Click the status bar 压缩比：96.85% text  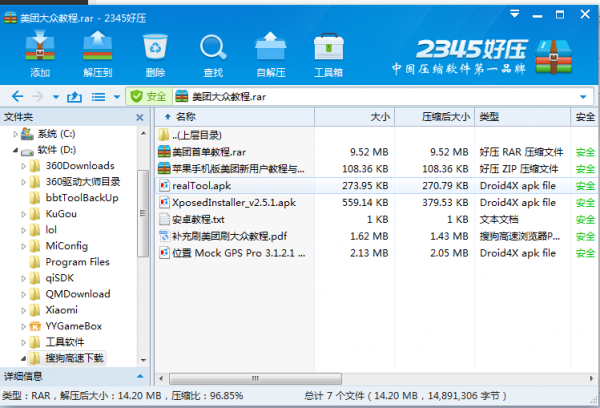(x=207, y=396)
